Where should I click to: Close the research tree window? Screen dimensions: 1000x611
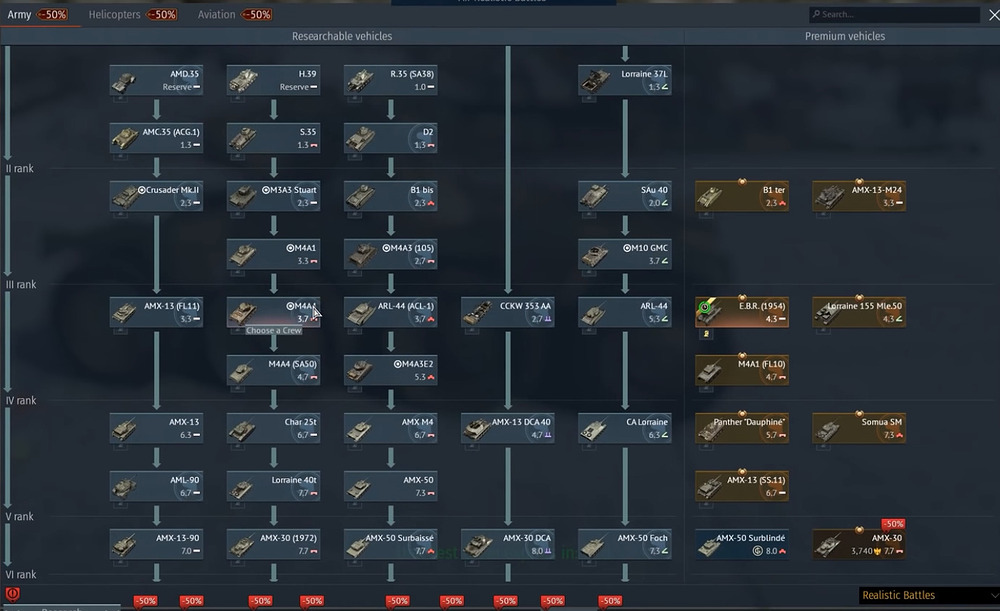pyautogui.click(x=994, y=15)
